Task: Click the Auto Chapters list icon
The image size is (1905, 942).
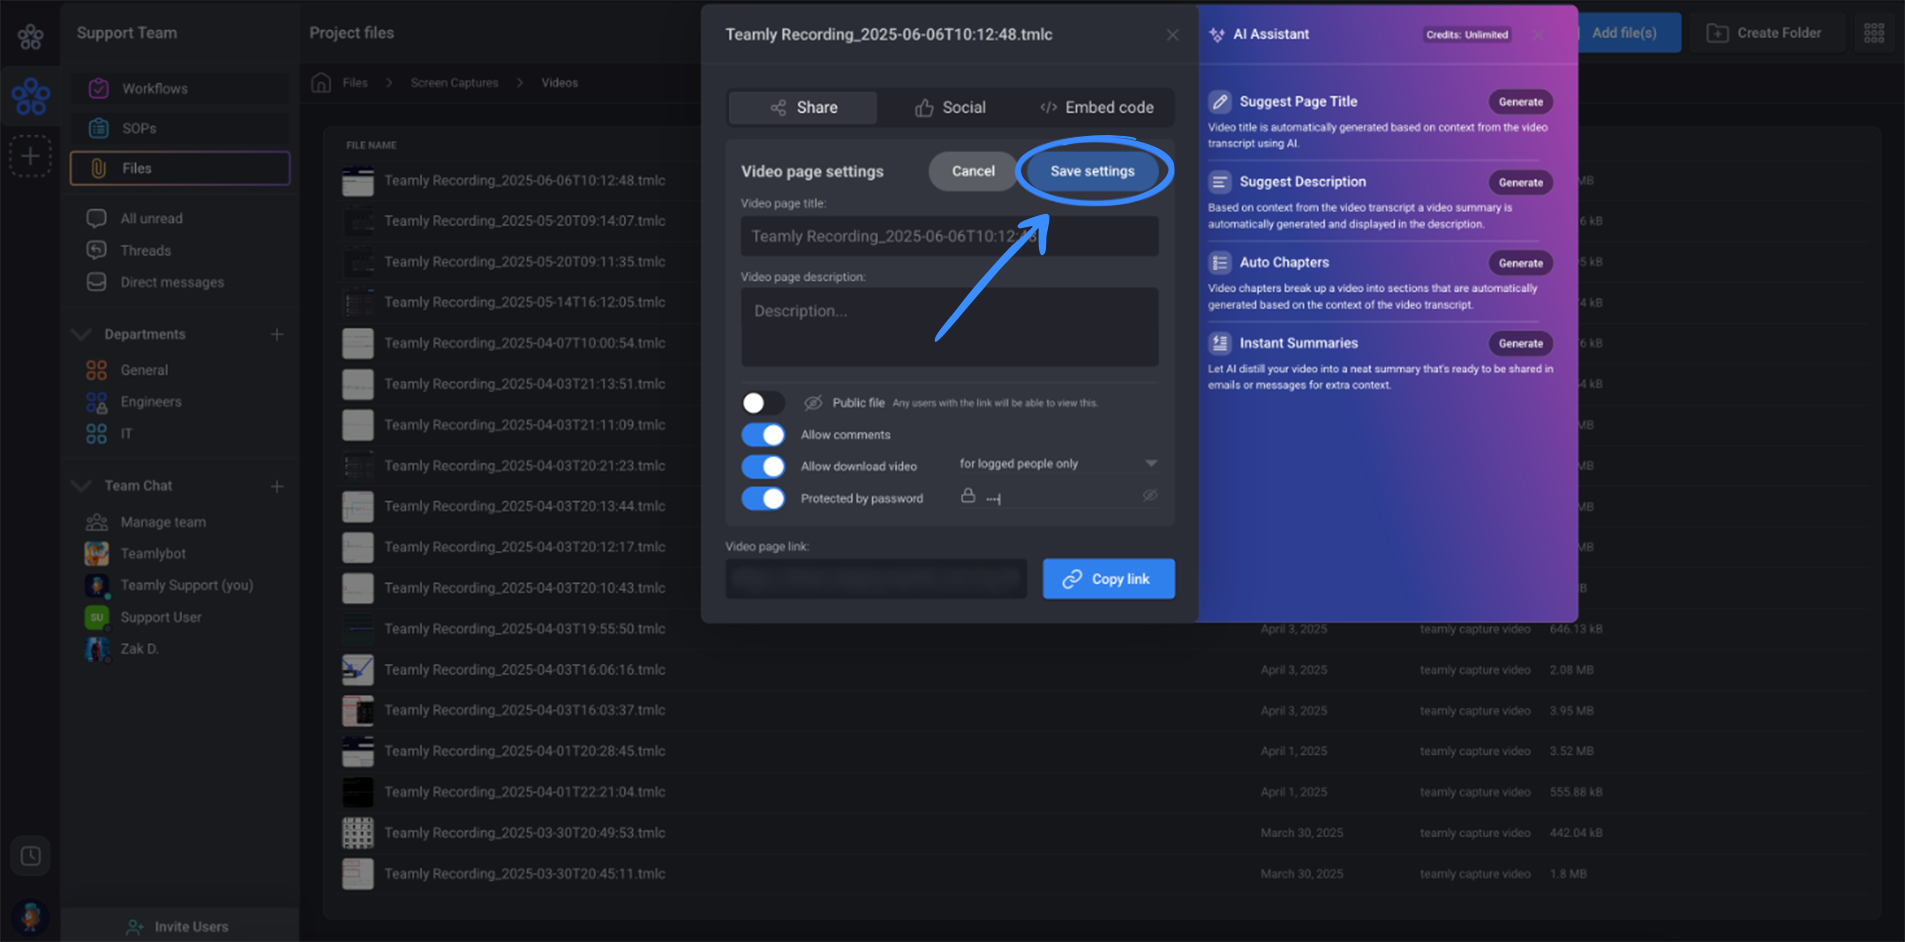Action: coord(1220,262)
